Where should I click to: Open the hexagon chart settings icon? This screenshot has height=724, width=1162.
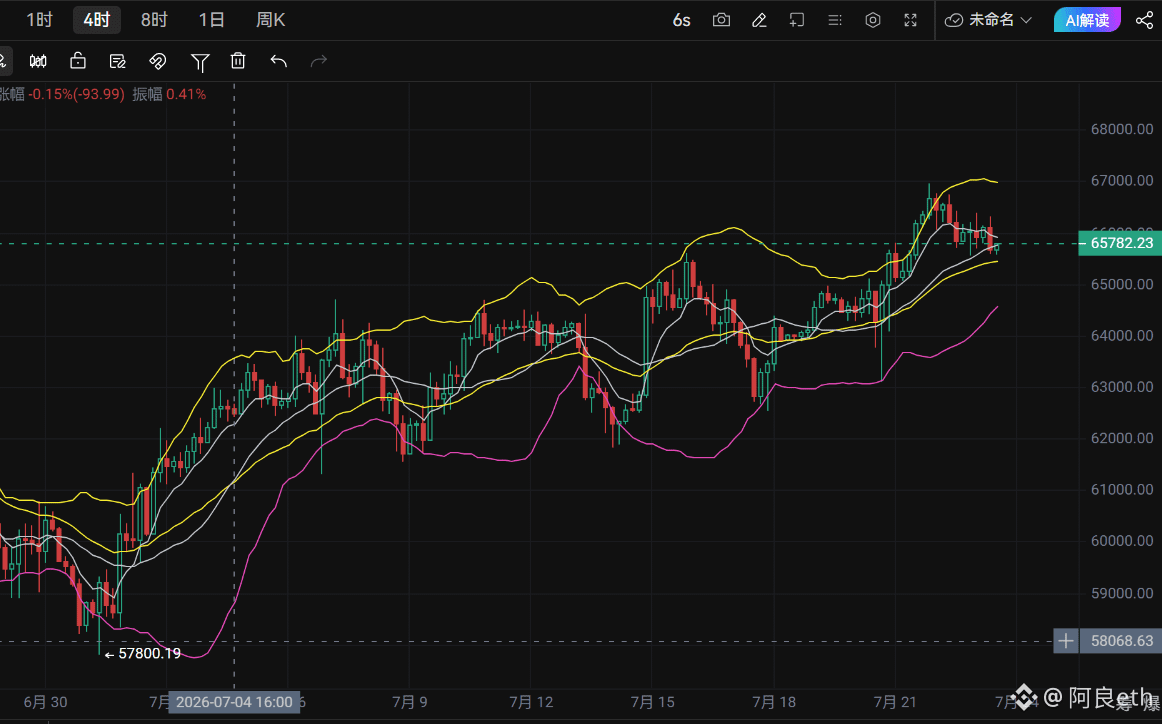click(873, 20)
